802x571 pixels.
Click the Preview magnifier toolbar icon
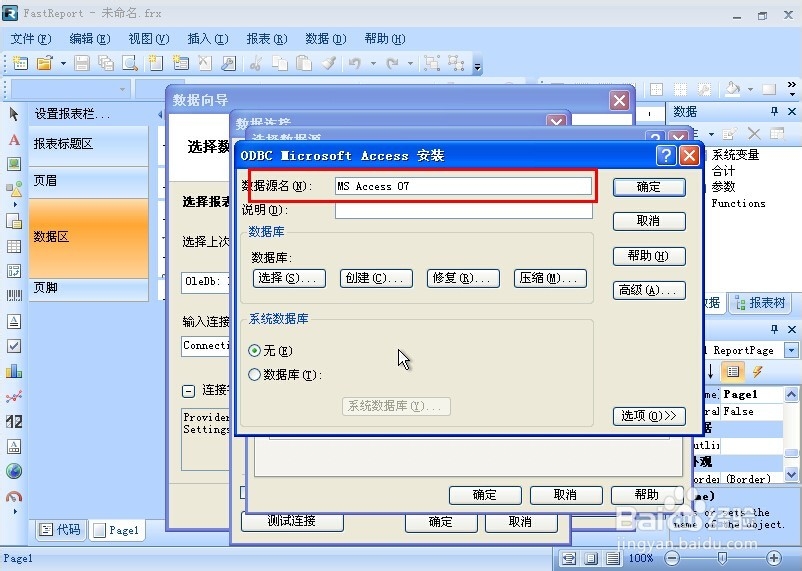130,63
